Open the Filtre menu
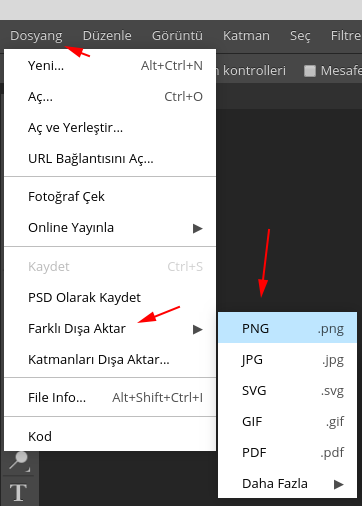Image resolution: width=362 pixels, height=506 pixels. pos(346,36)
